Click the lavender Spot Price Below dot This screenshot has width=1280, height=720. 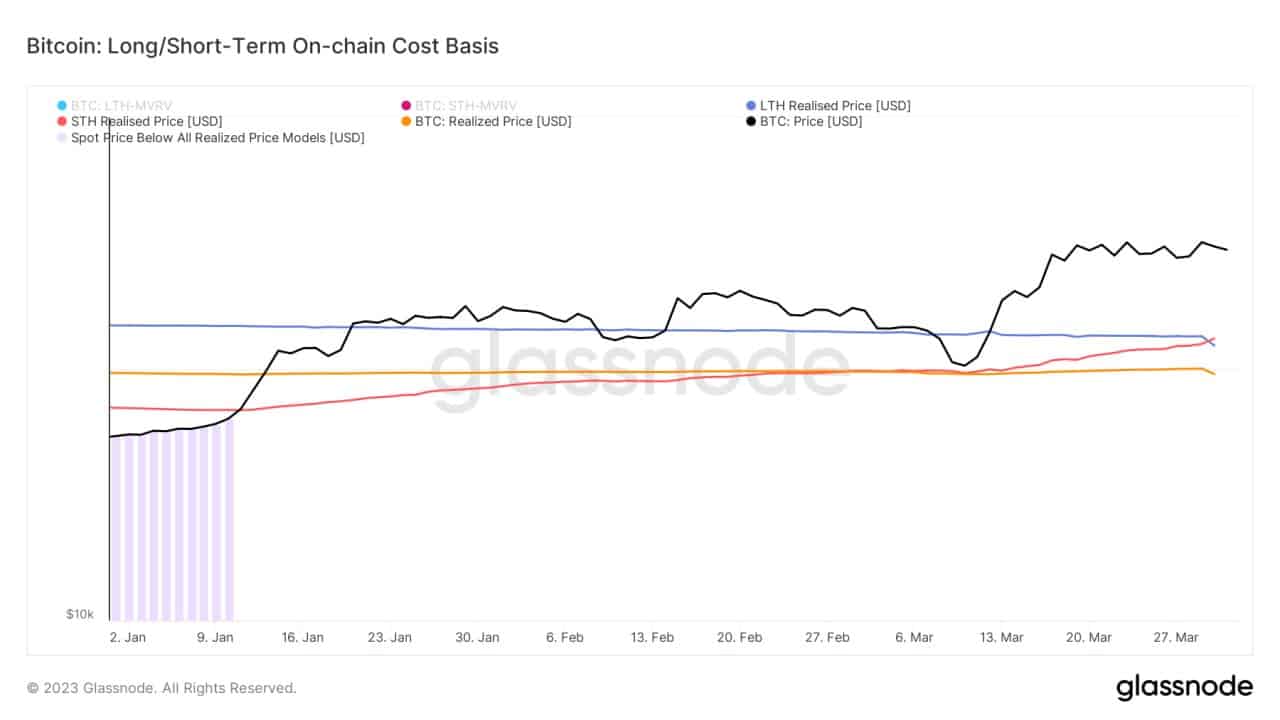pyautogui.click(x=61, y=137)
